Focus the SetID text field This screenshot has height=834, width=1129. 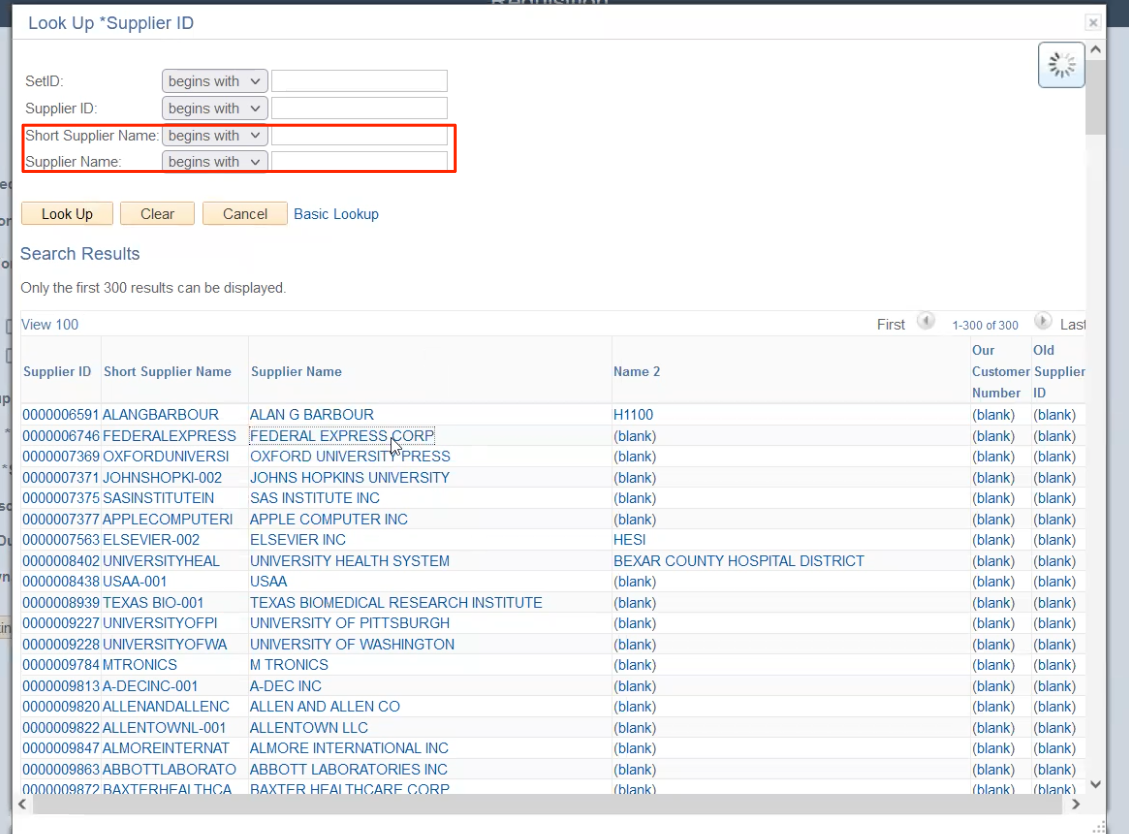pyautogui.click(x=359, y=81)
